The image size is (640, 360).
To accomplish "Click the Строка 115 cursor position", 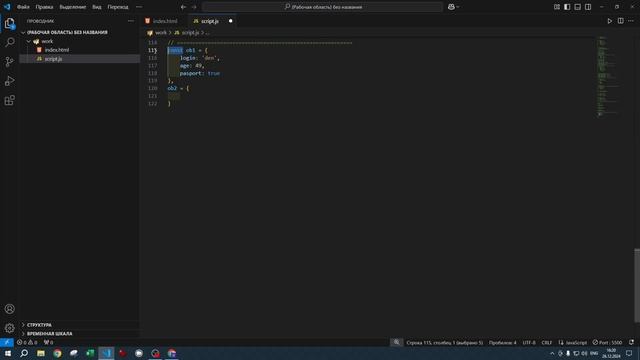I will coord(444,342).
